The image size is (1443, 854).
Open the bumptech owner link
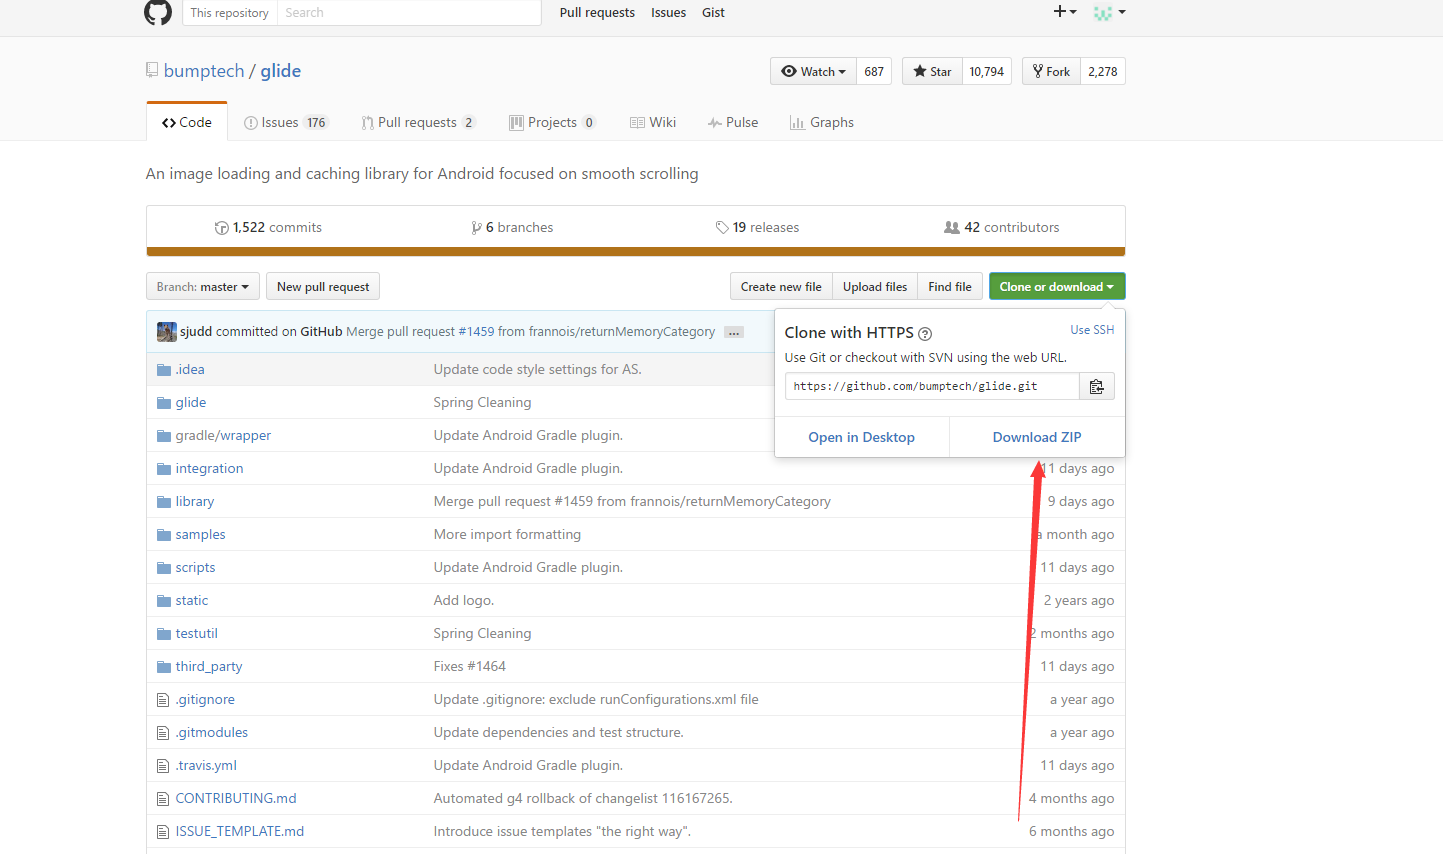coord(204,71)
